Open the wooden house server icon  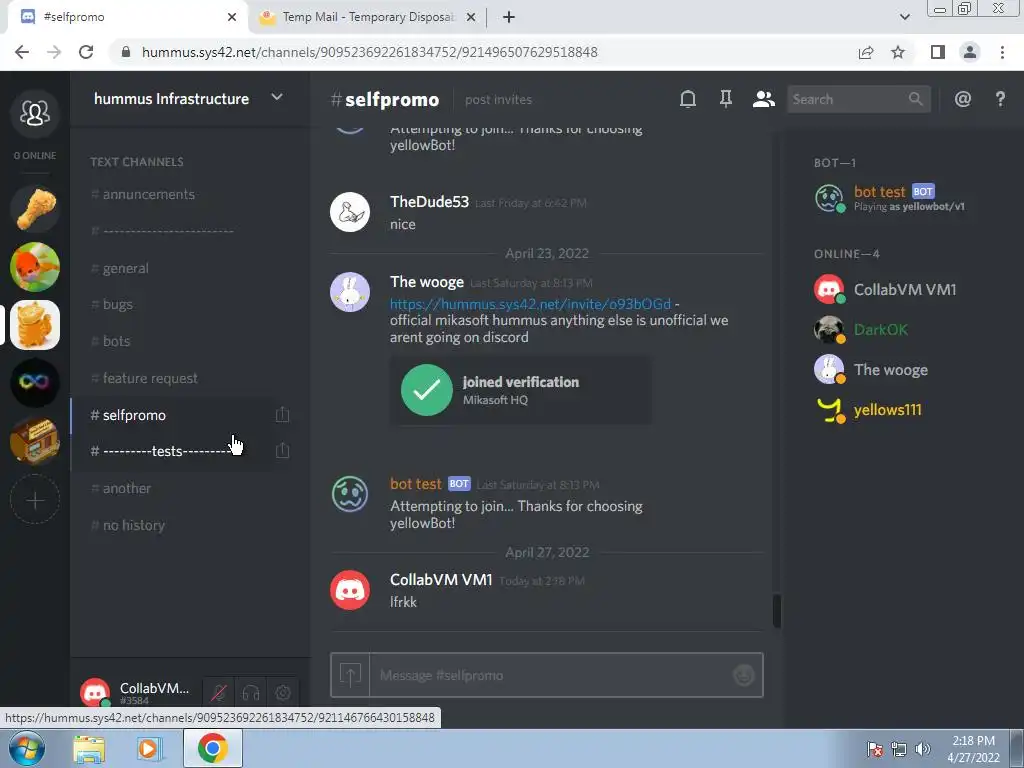click(35, 441)
